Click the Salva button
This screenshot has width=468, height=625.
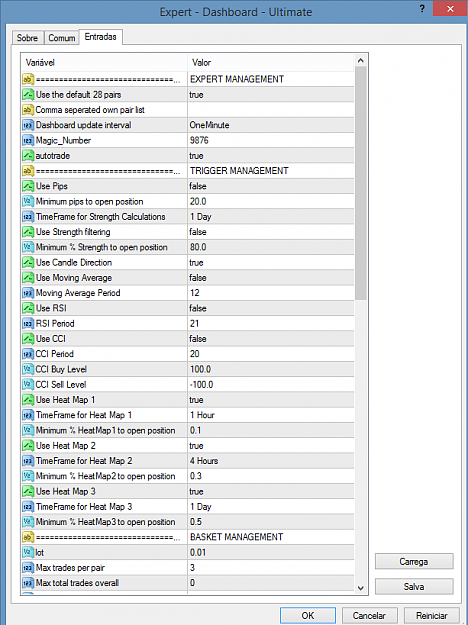(414, 587)
